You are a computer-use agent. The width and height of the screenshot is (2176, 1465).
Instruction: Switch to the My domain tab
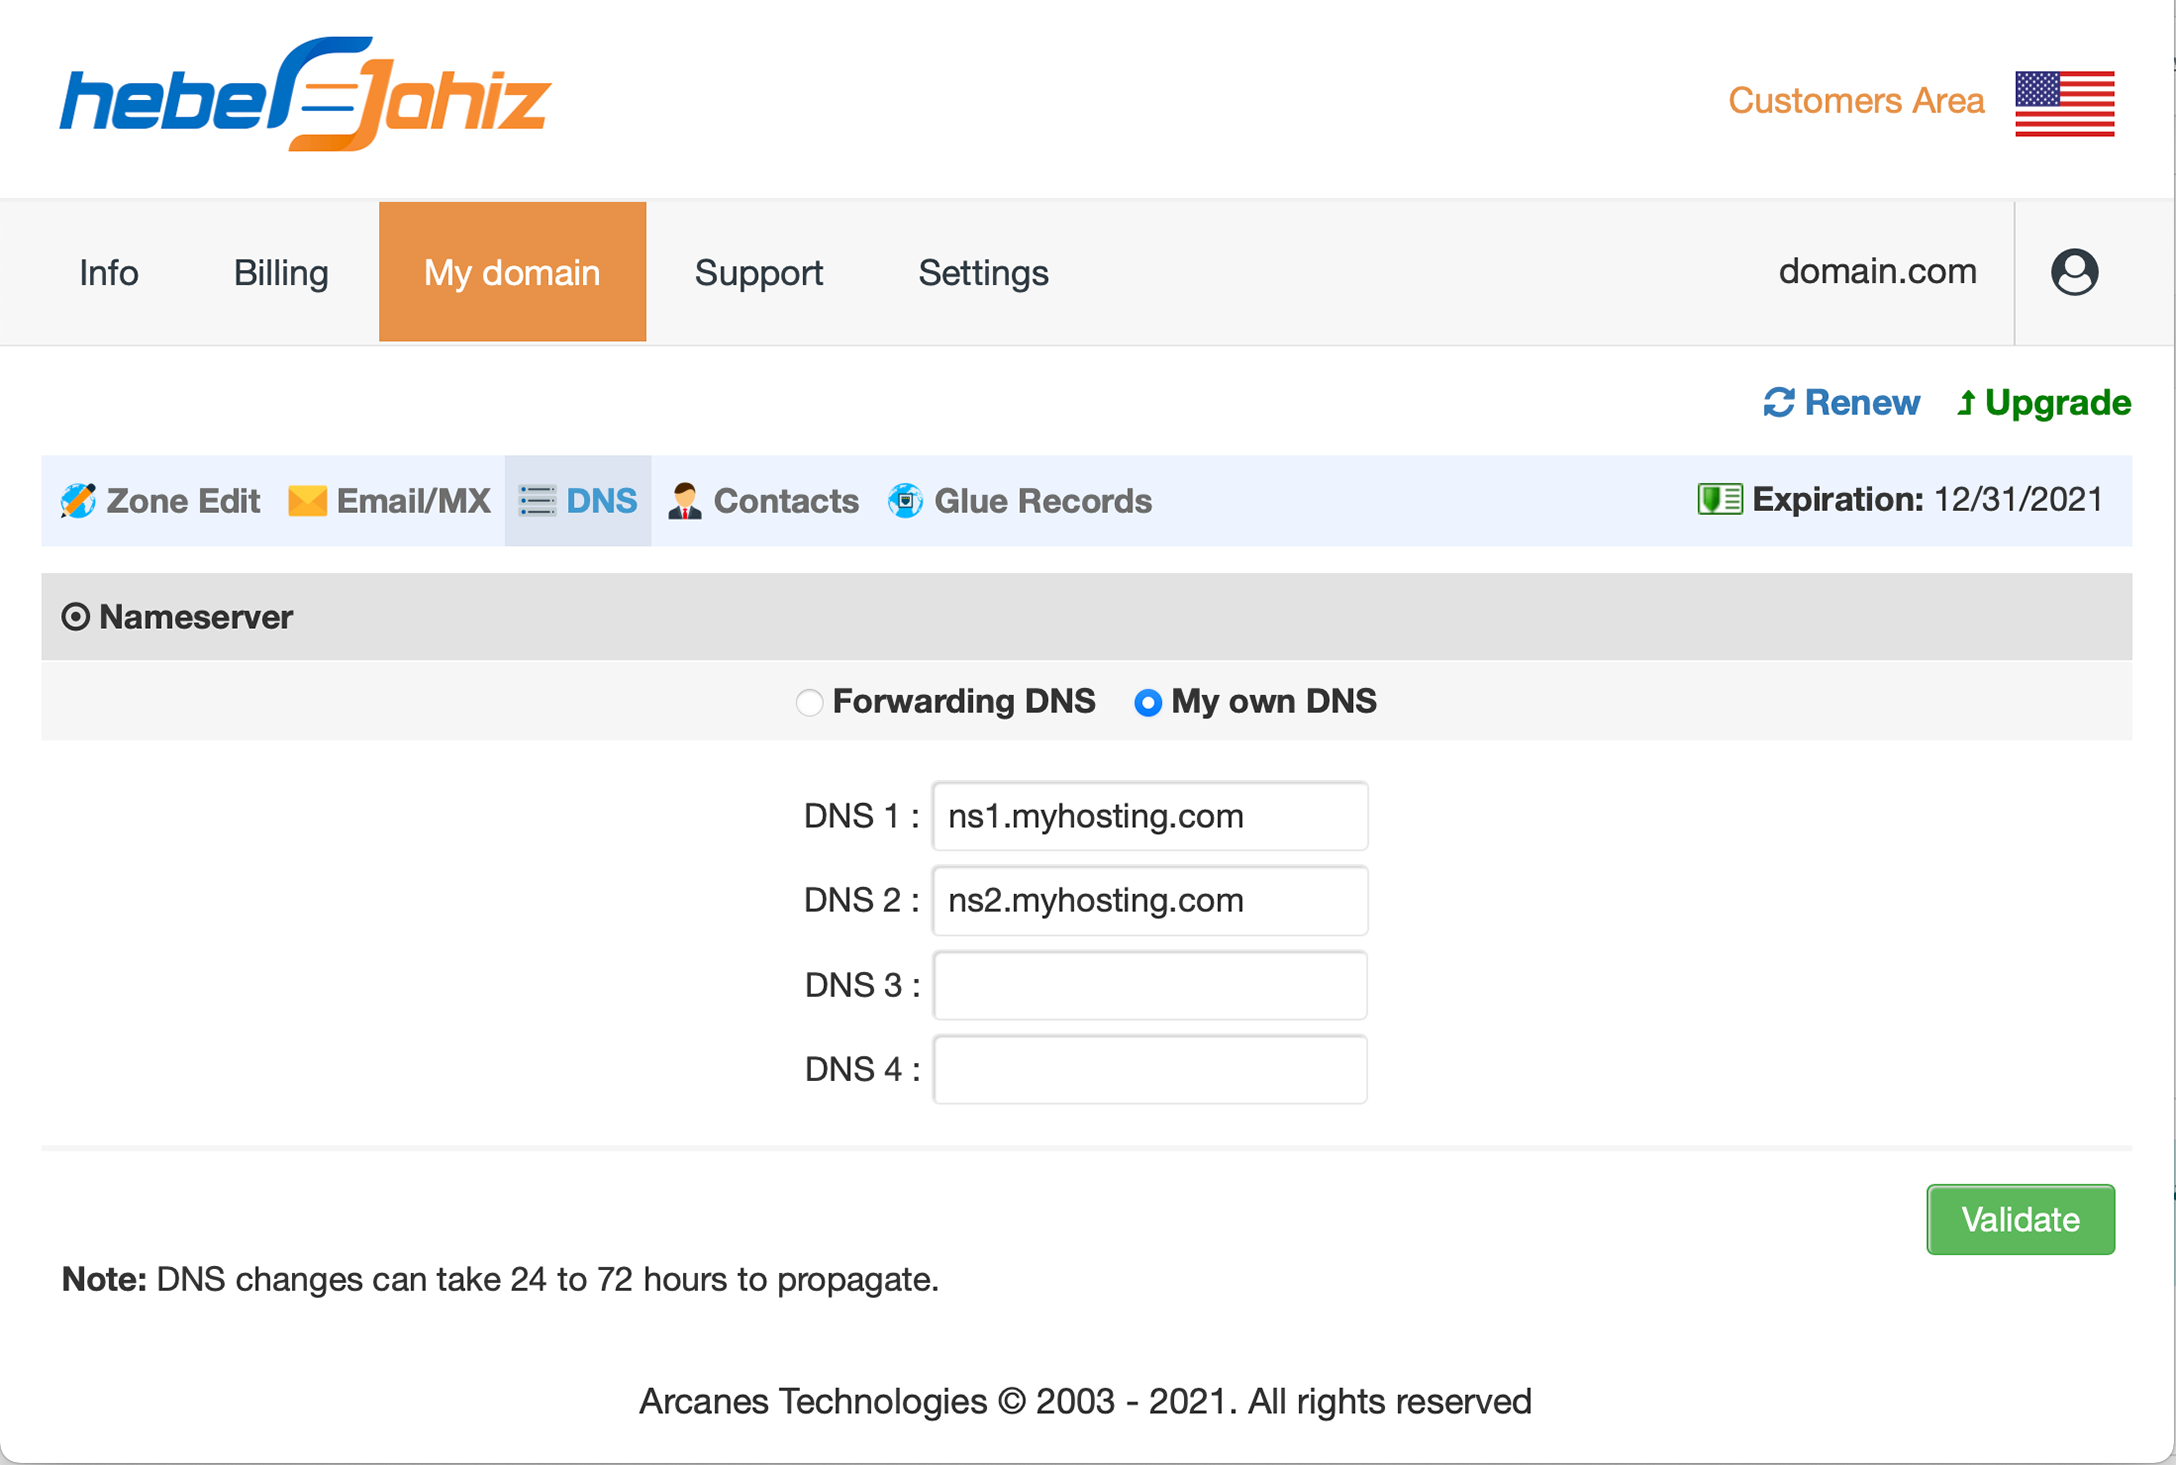click(x=512, y=272)
